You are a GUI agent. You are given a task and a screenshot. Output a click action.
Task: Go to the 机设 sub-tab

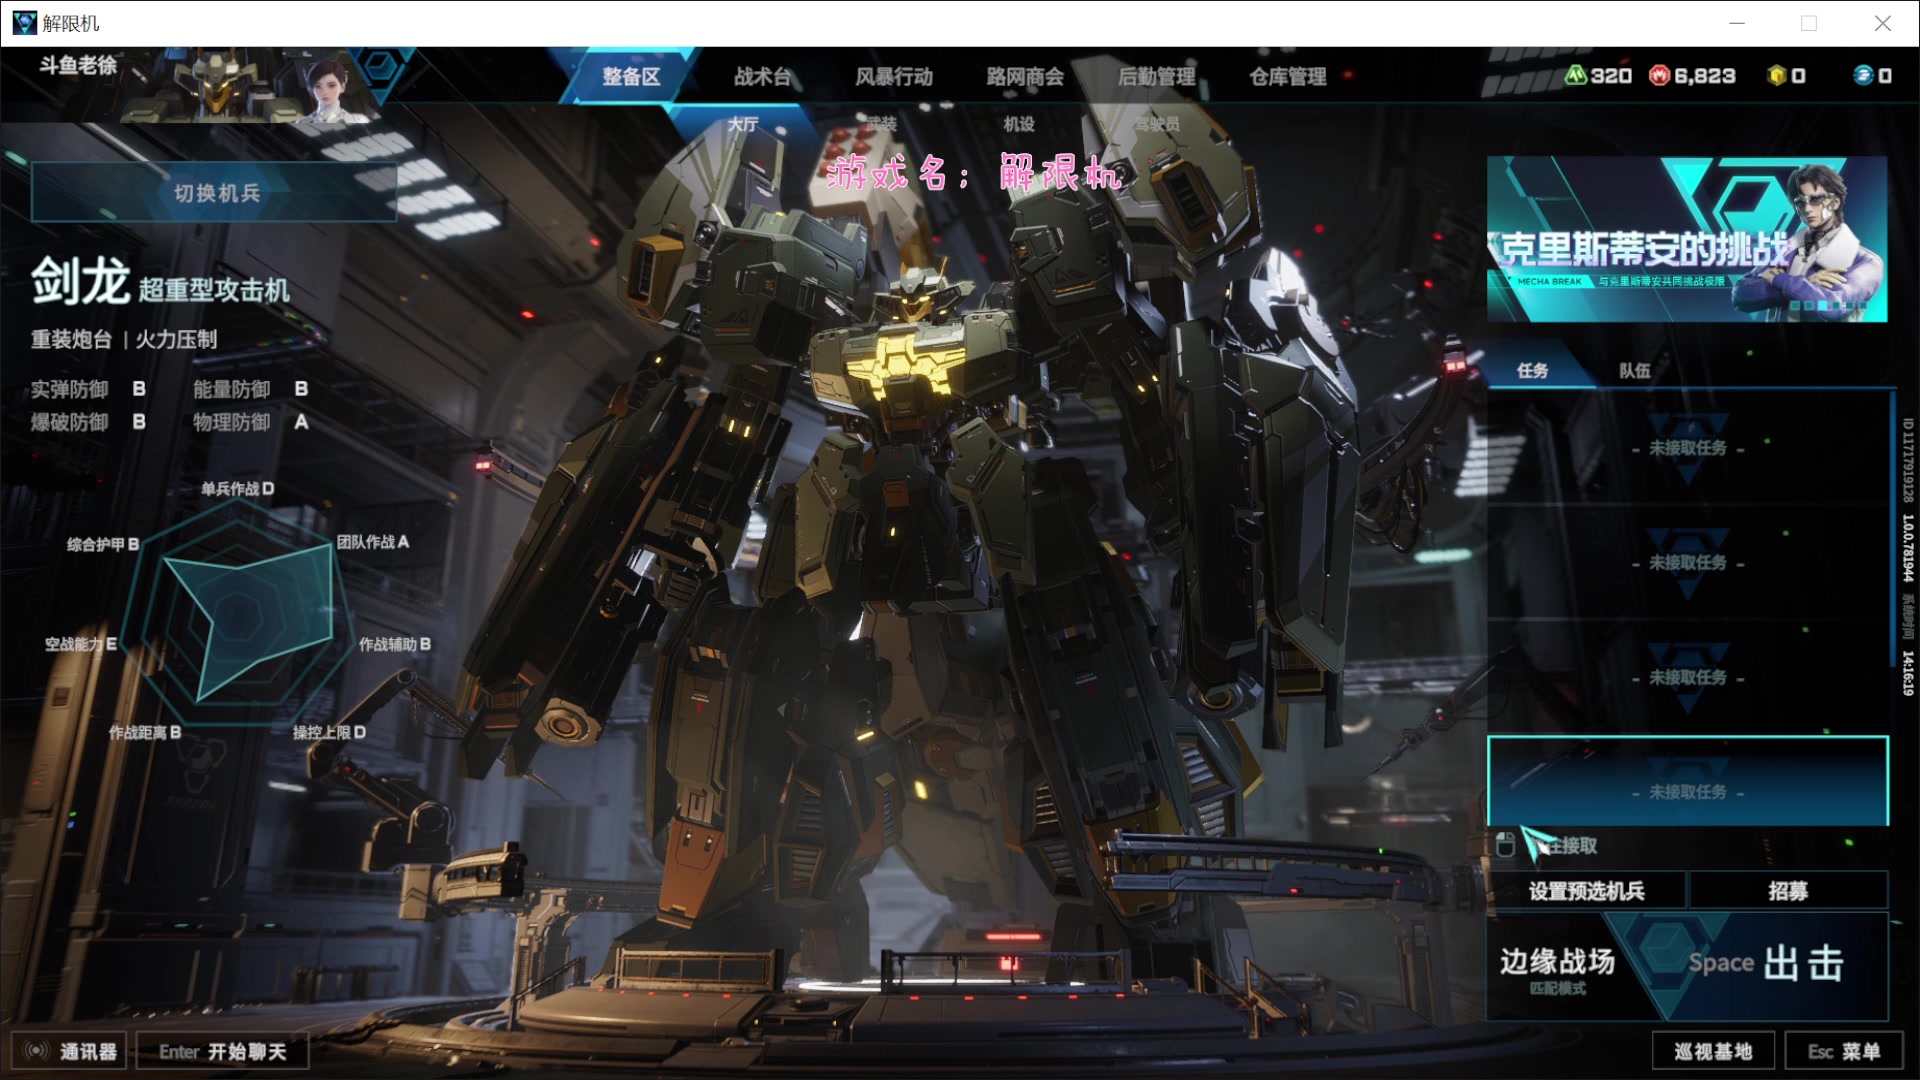click(x=1018, y=124)
